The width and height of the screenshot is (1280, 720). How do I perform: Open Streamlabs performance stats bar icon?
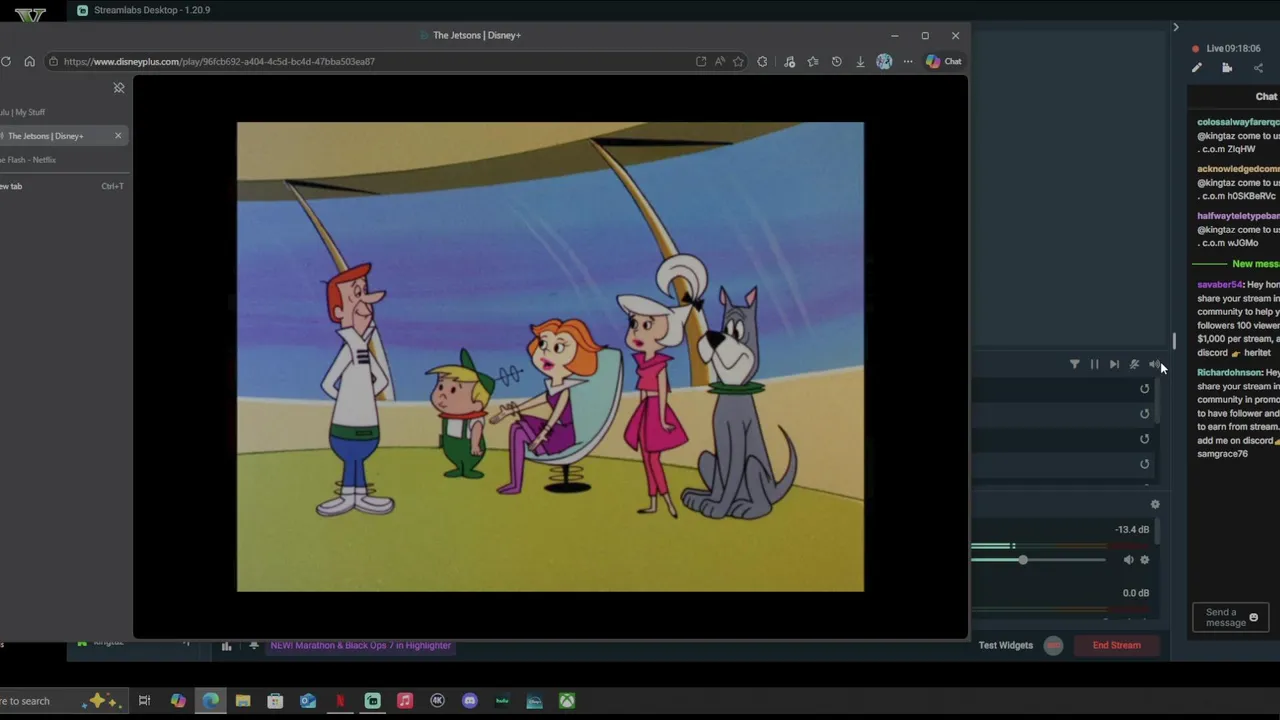click(x=227, y=646)
